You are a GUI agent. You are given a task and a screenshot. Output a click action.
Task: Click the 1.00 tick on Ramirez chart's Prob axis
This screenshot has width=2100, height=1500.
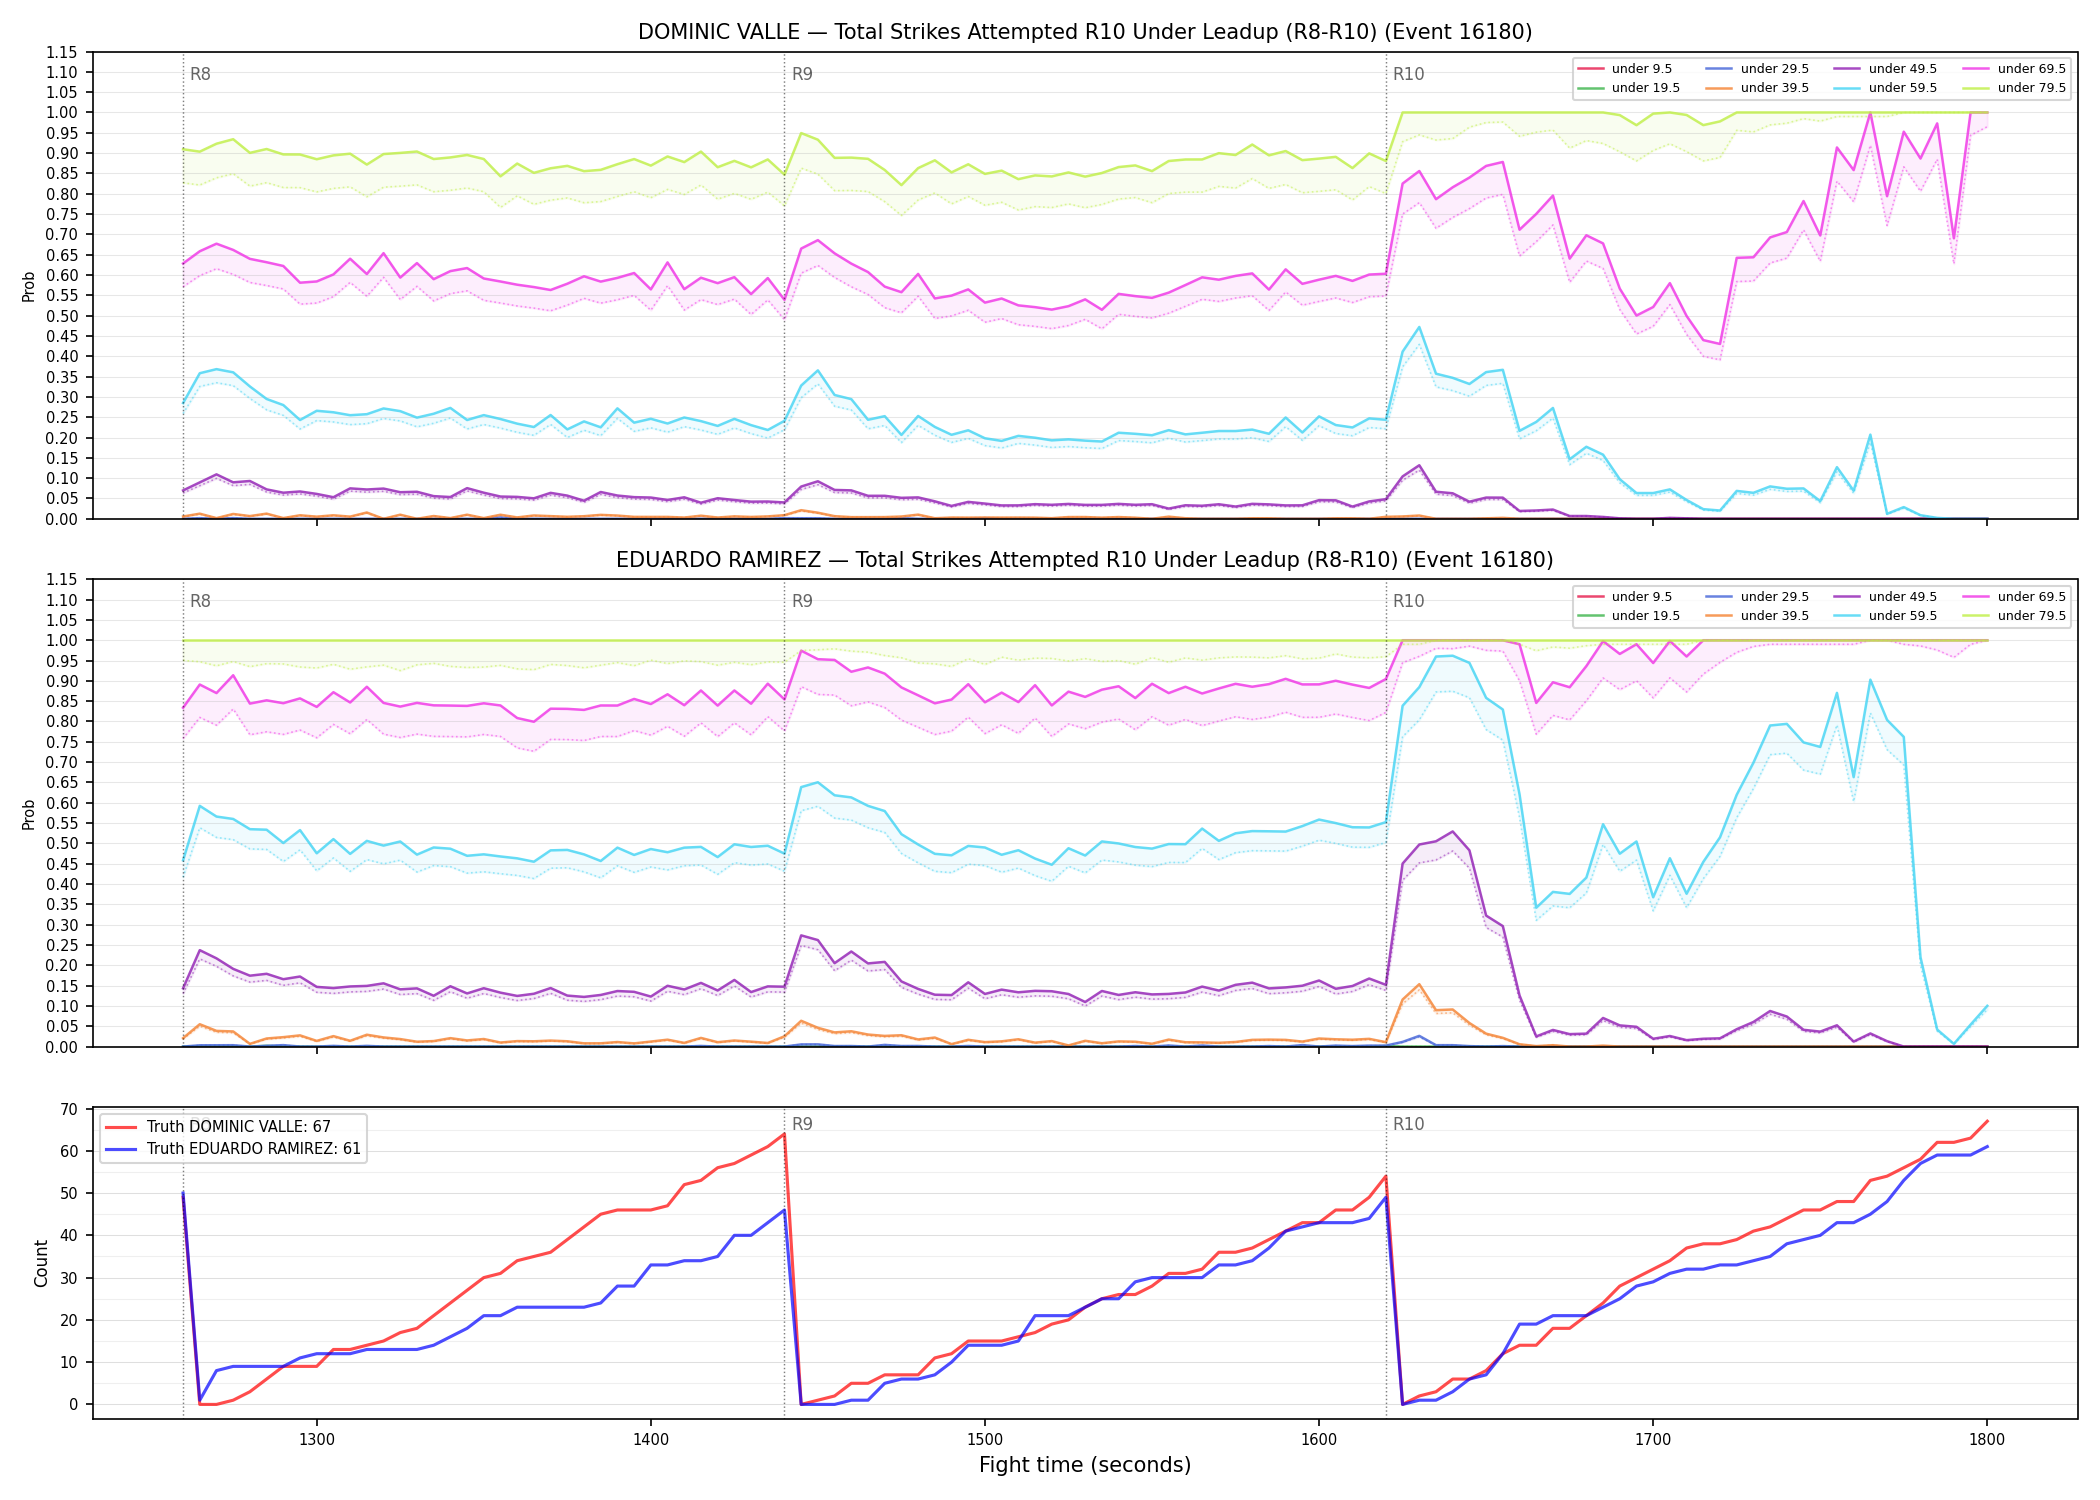62,640
